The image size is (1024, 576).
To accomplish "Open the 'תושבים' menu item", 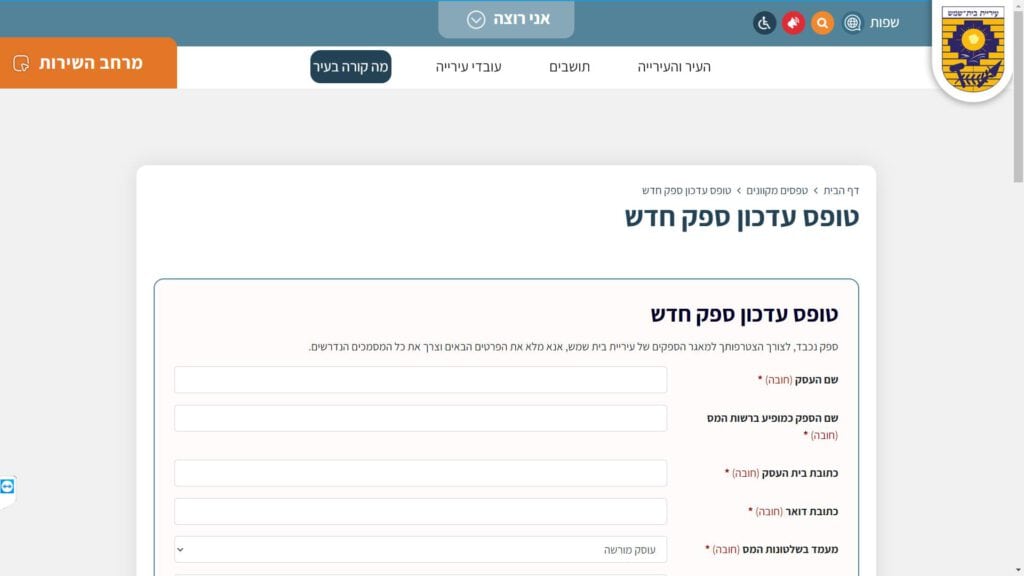I will click(569, 67).
